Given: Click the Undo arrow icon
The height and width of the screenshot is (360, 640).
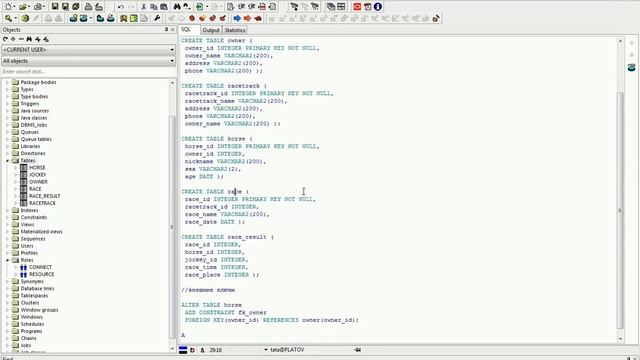Looking at the screenshot, I should [x=121, y=7].
